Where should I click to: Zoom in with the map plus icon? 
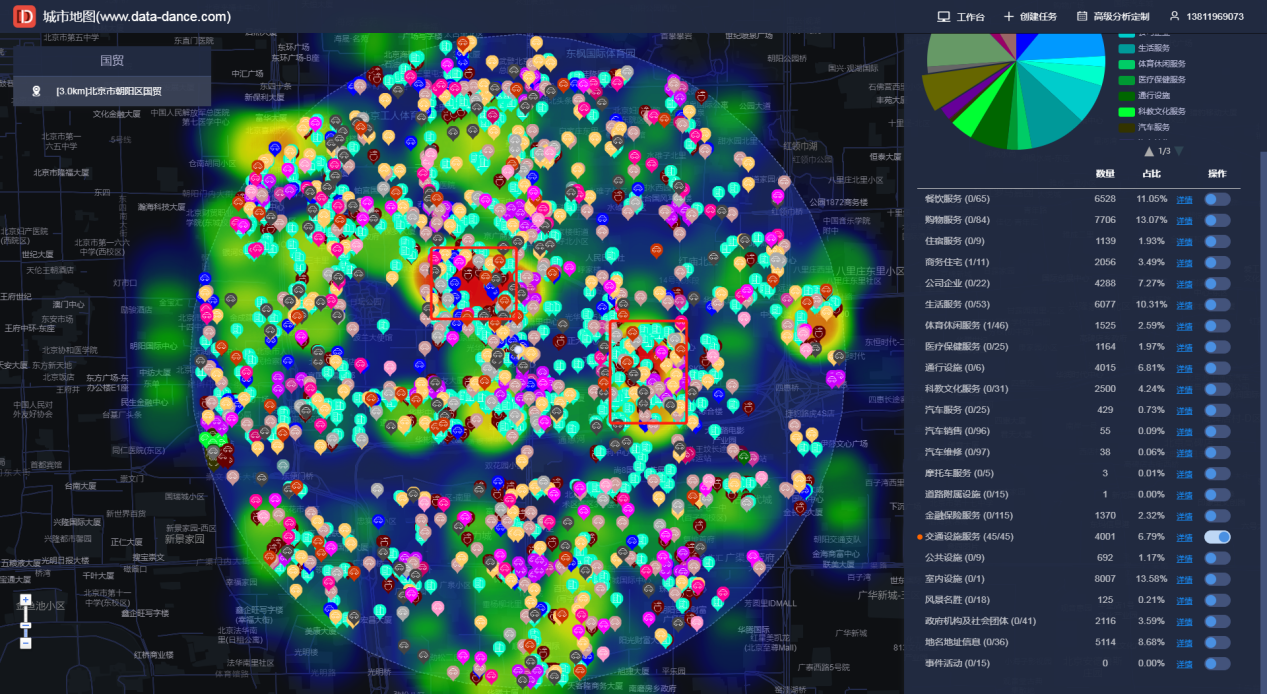(x=25, y=600)
